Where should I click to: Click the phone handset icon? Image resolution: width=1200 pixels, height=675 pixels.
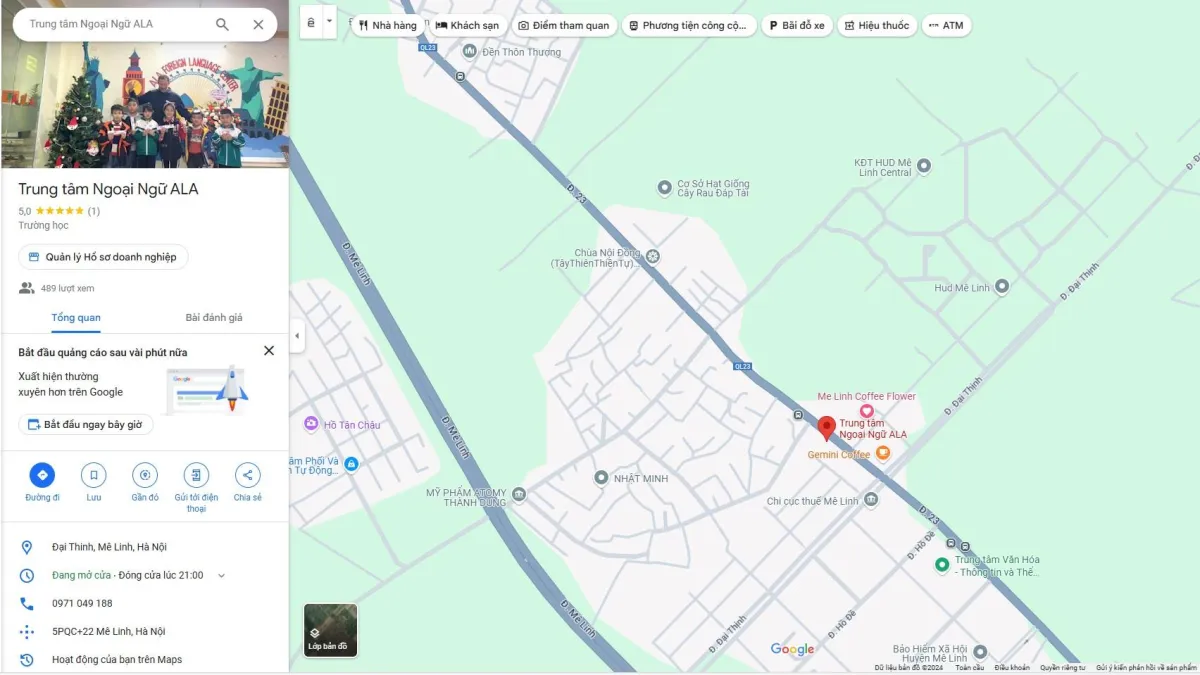(x=27, y=603)
